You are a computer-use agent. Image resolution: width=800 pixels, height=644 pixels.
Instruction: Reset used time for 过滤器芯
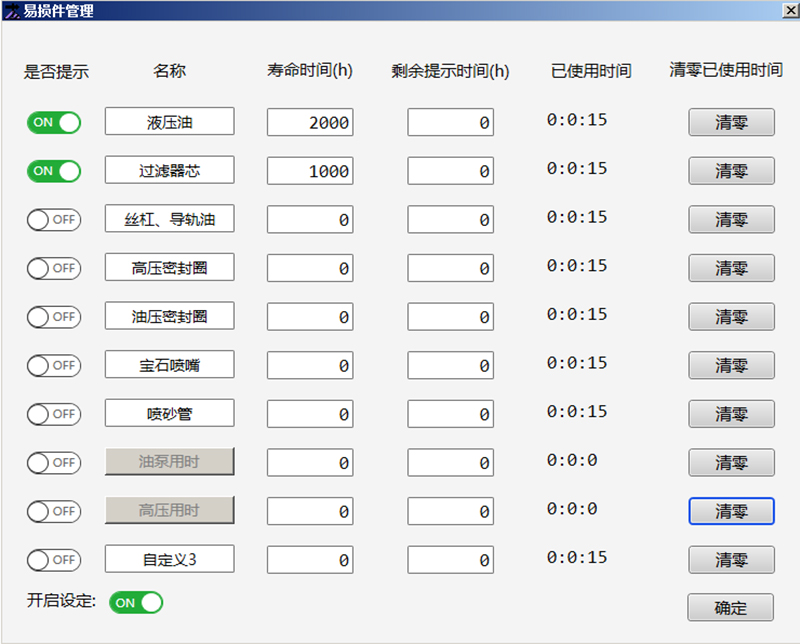[x=731, y=170]
